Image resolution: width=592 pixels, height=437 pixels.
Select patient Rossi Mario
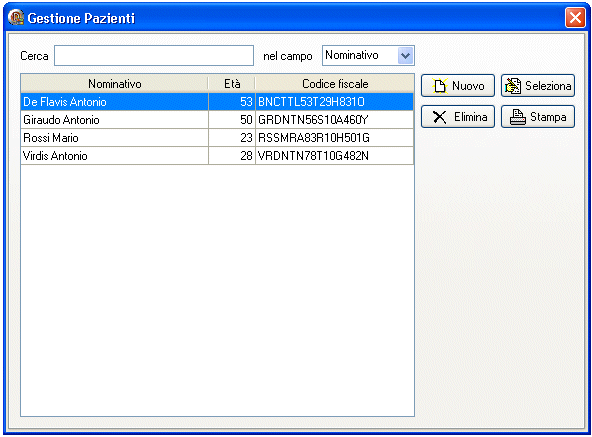pyautogui.click(x=51, y=138)
